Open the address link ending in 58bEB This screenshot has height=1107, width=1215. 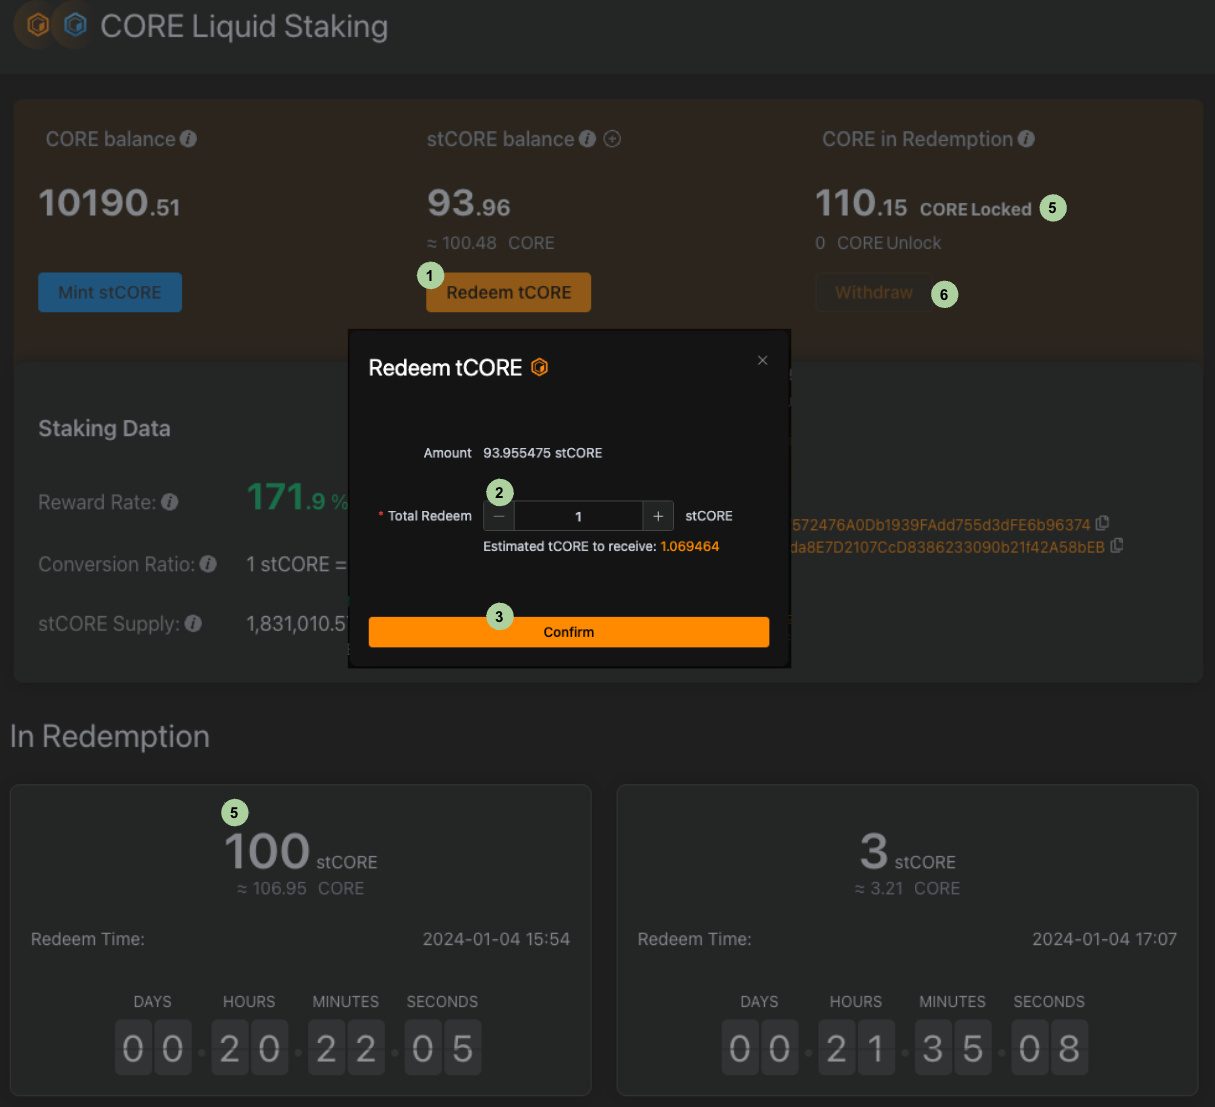pos(947,547)
